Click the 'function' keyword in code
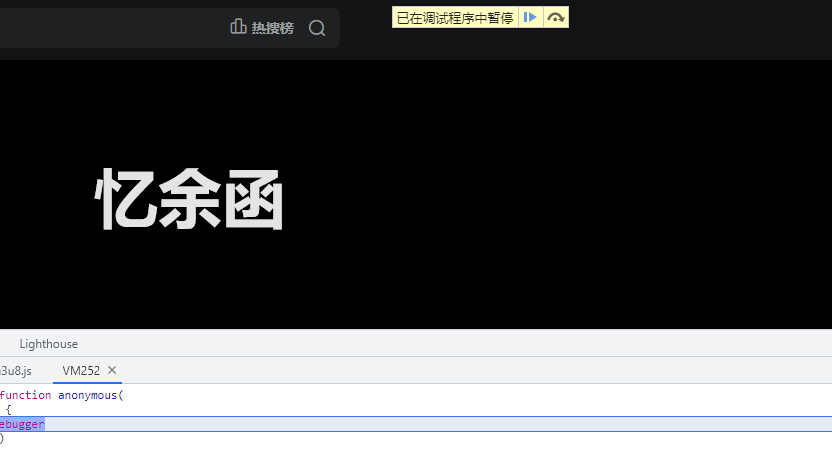 [25, 395]
